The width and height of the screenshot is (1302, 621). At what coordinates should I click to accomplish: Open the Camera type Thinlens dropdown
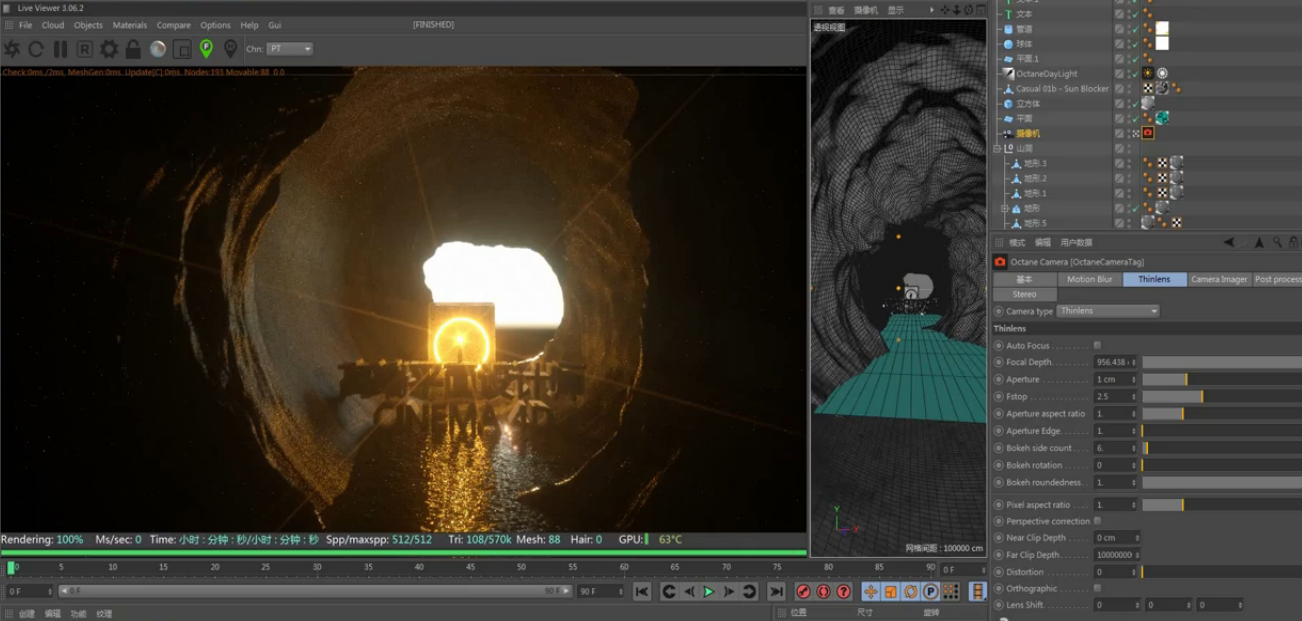[x=1108, y=311]
